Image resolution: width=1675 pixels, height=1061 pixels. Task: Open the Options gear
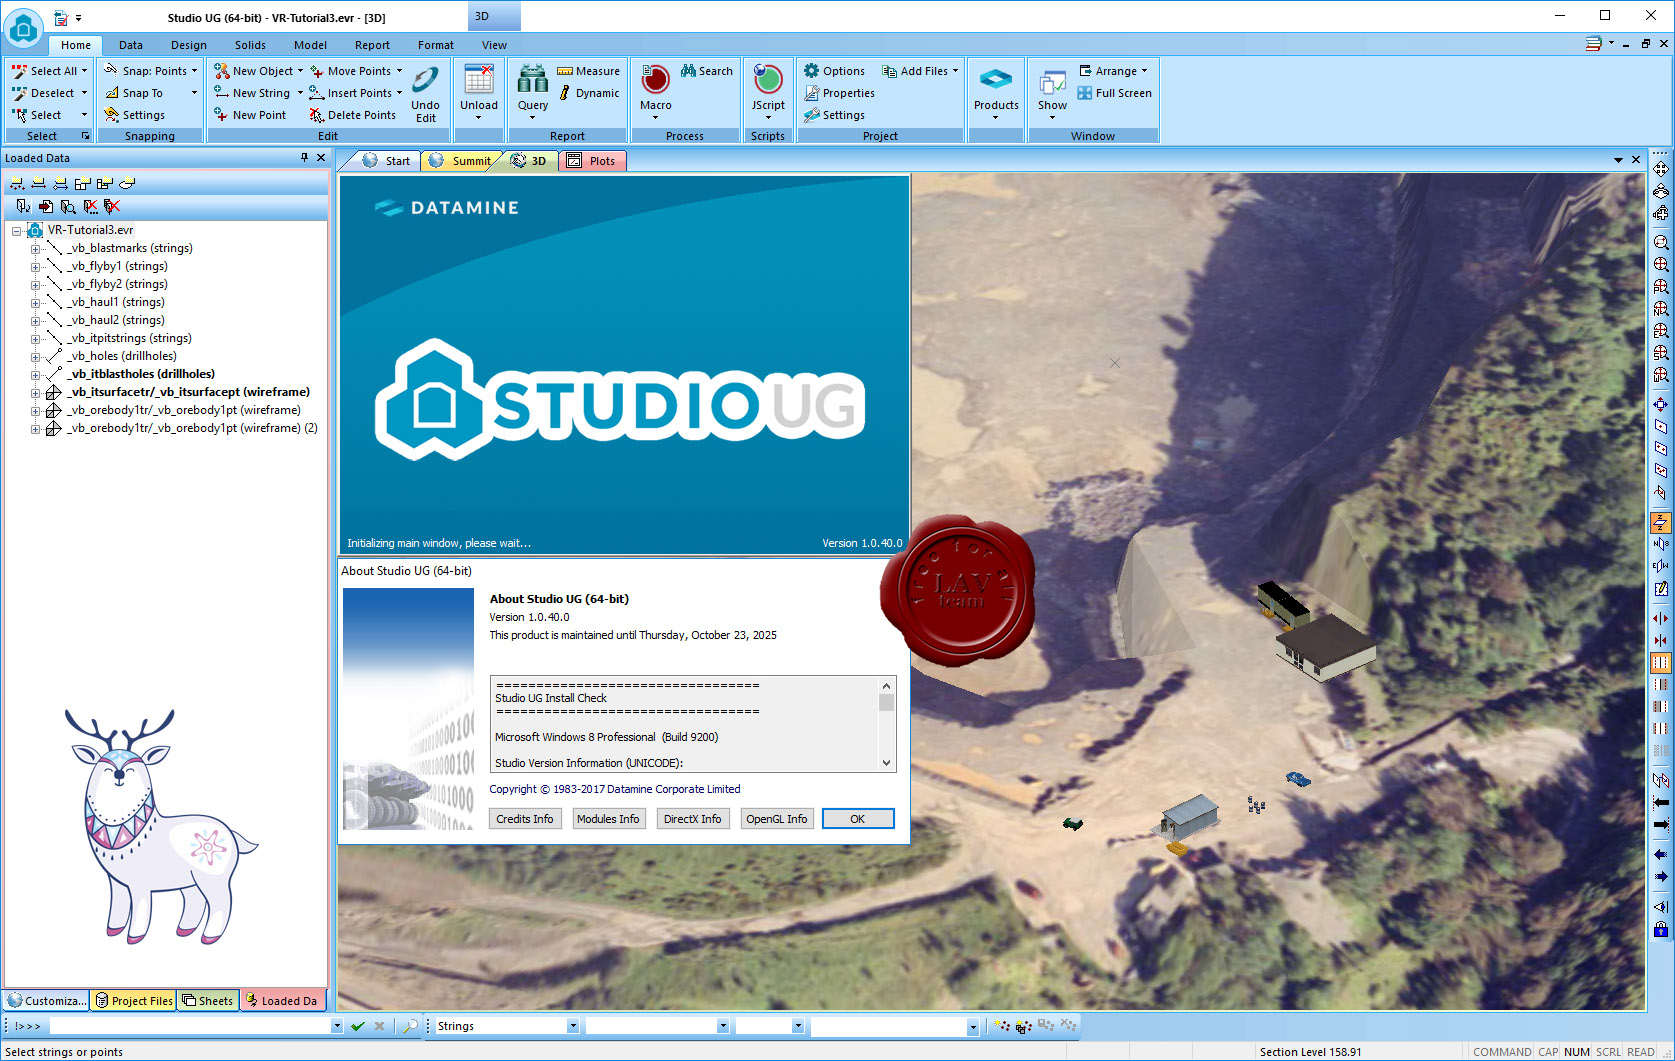[812, 71]
